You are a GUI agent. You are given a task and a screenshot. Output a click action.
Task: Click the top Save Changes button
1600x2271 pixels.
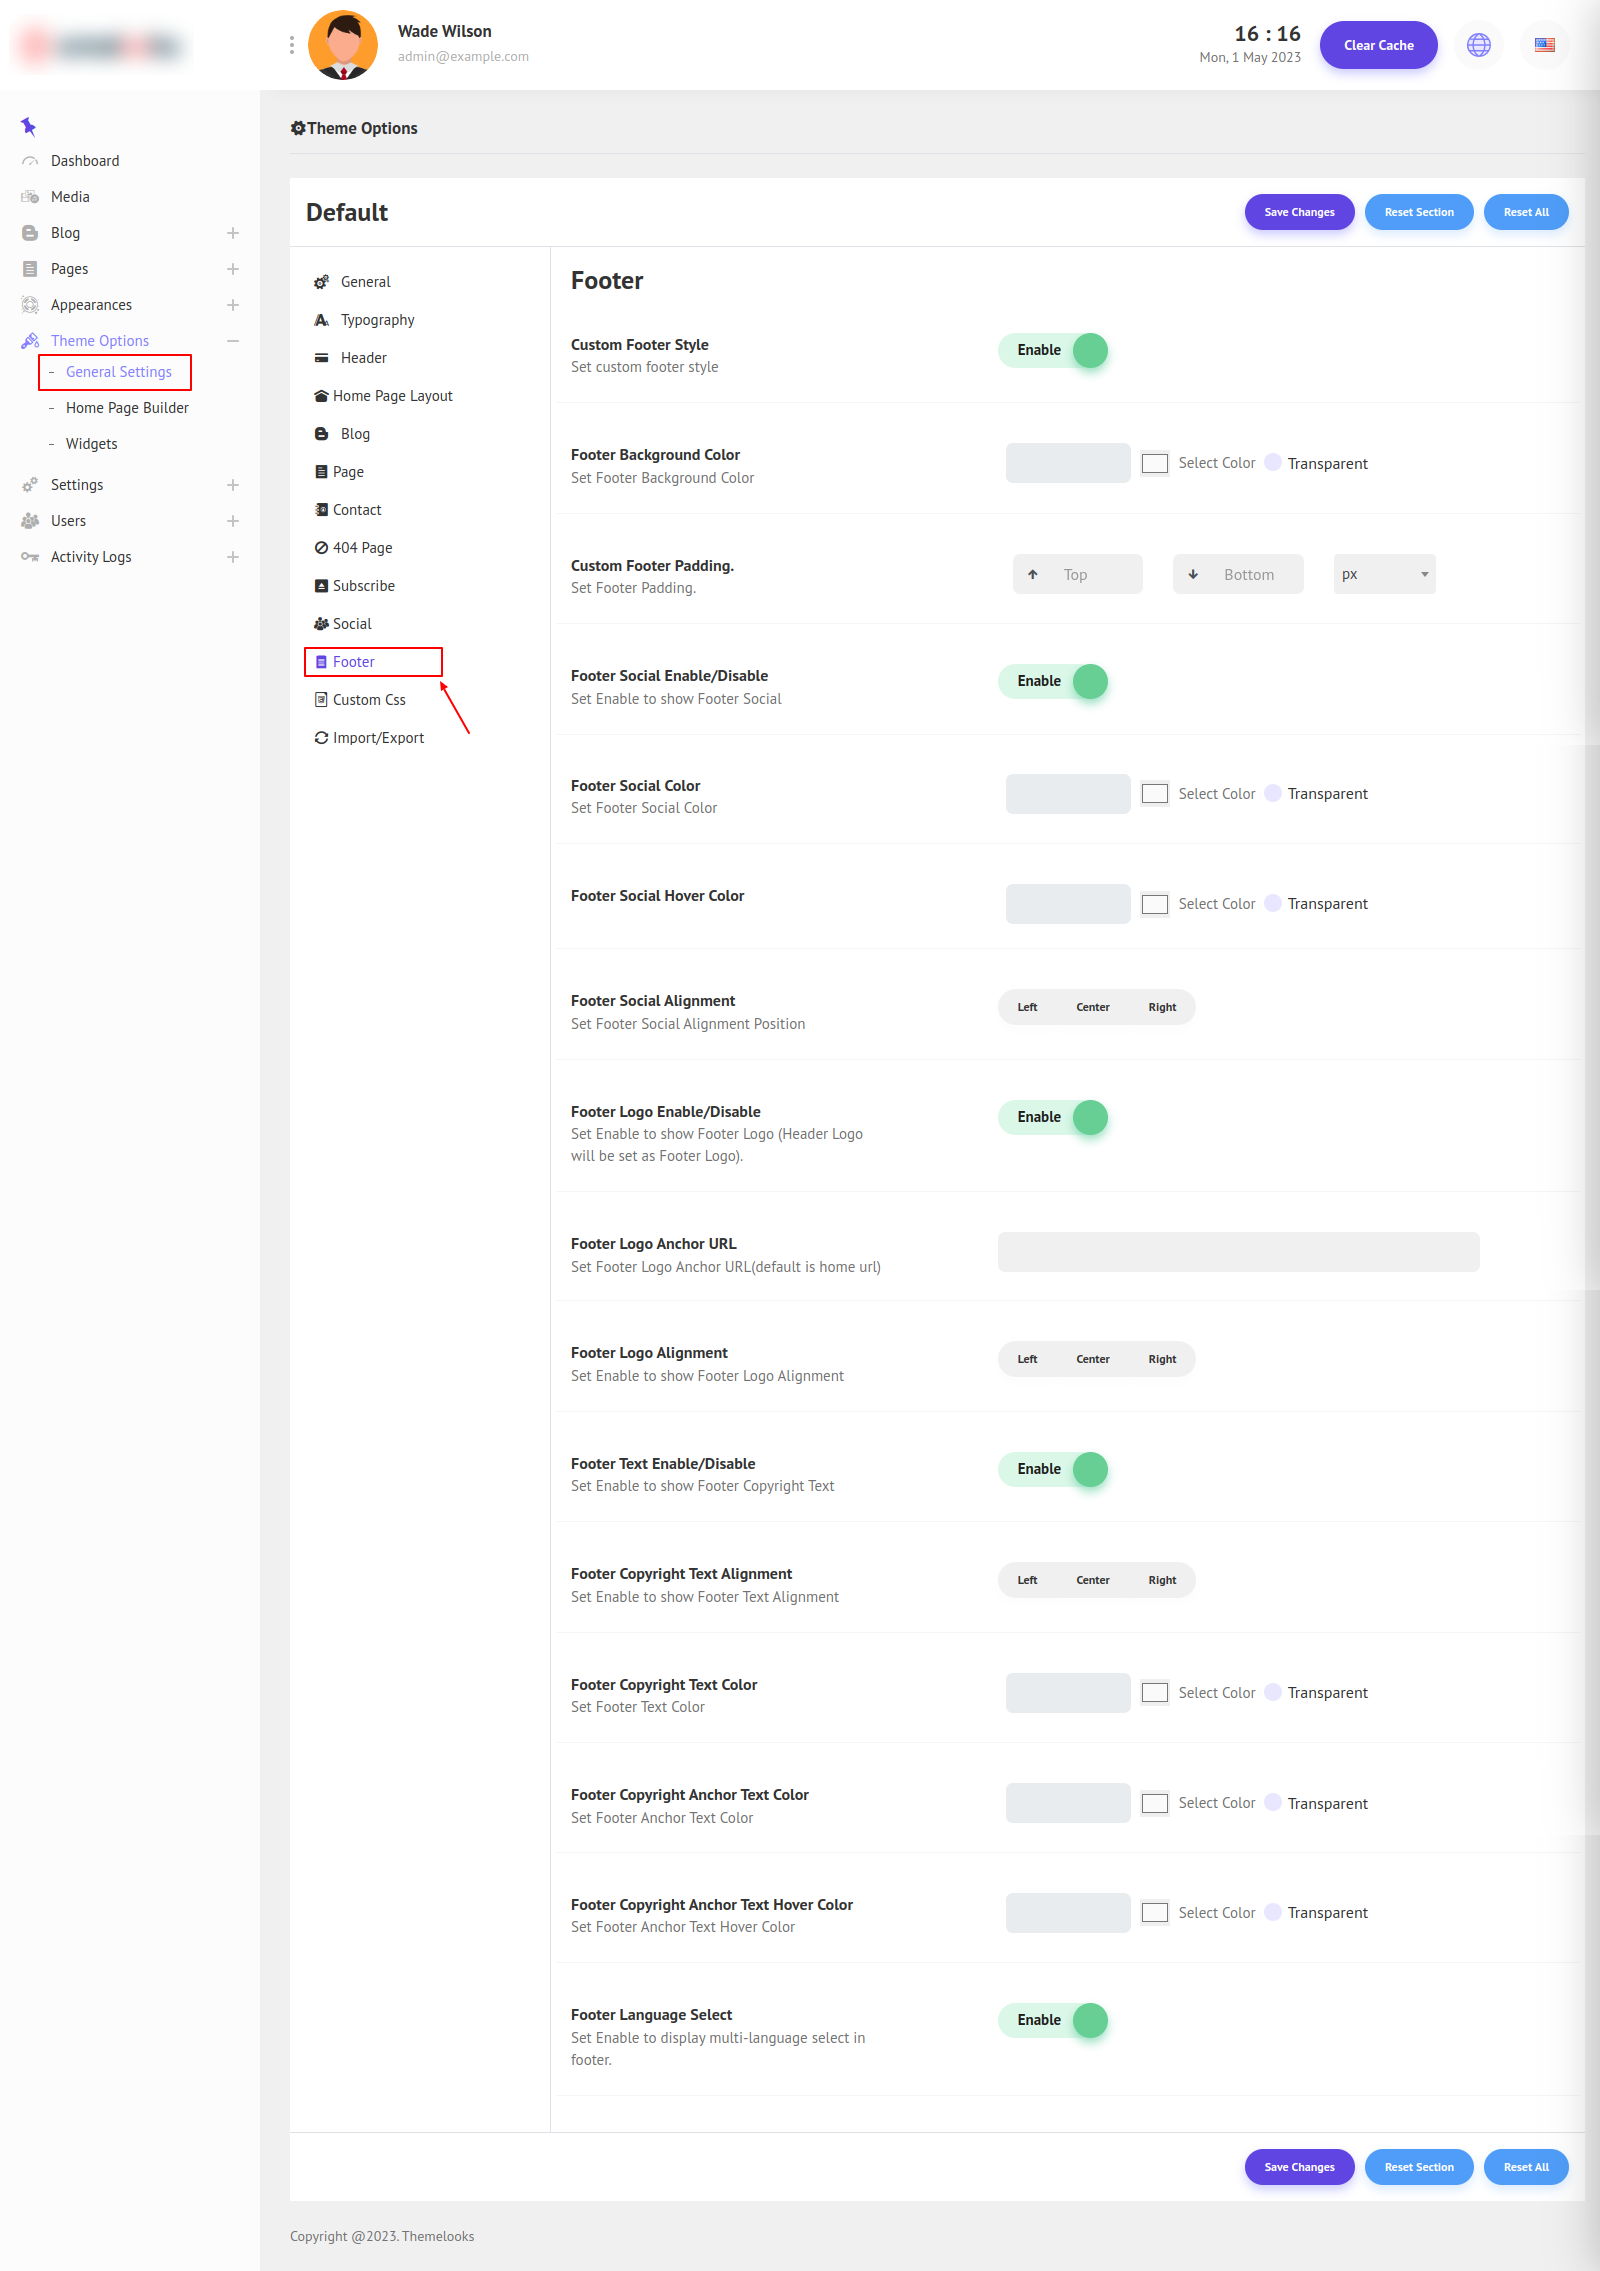tap(1299, 212)
